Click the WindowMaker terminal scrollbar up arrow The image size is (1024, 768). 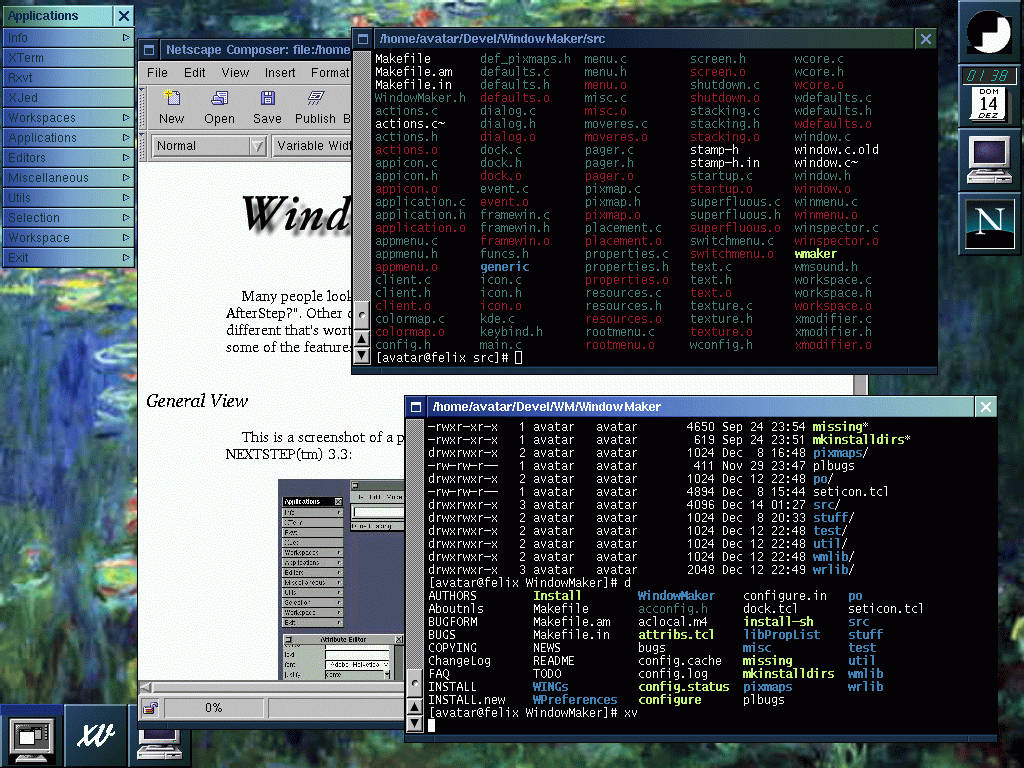tap(414, 707)
